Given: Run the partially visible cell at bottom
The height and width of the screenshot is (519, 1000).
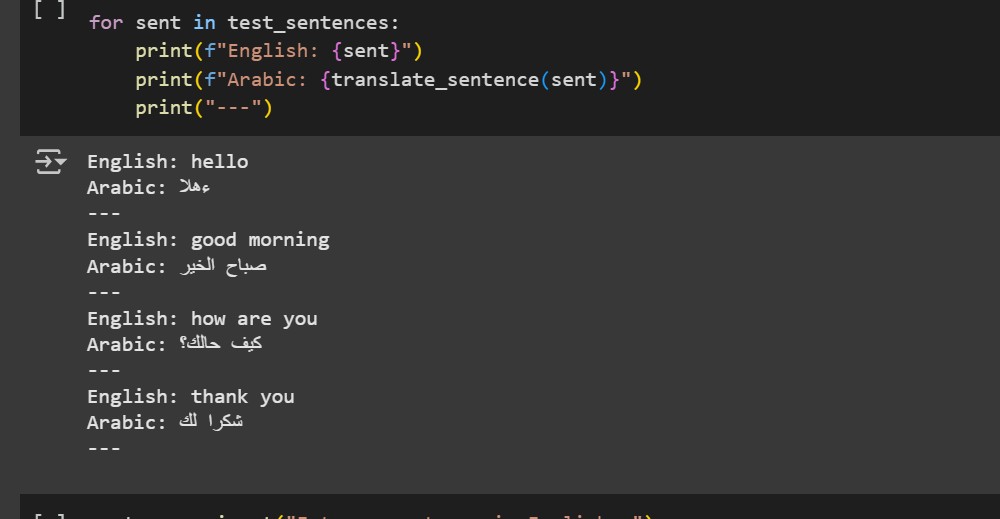Looking at the screenshot, I should (50, 515).
